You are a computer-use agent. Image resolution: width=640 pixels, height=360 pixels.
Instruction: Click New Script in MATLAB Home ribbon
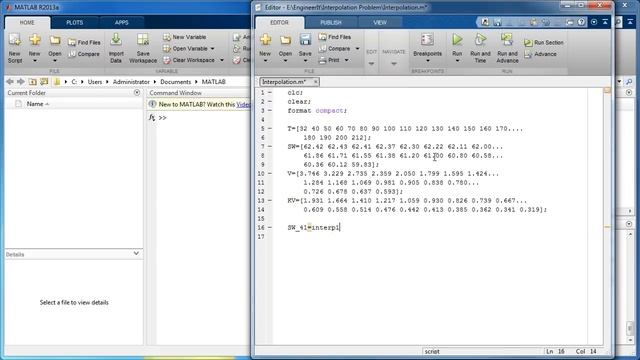click(15, 48)
